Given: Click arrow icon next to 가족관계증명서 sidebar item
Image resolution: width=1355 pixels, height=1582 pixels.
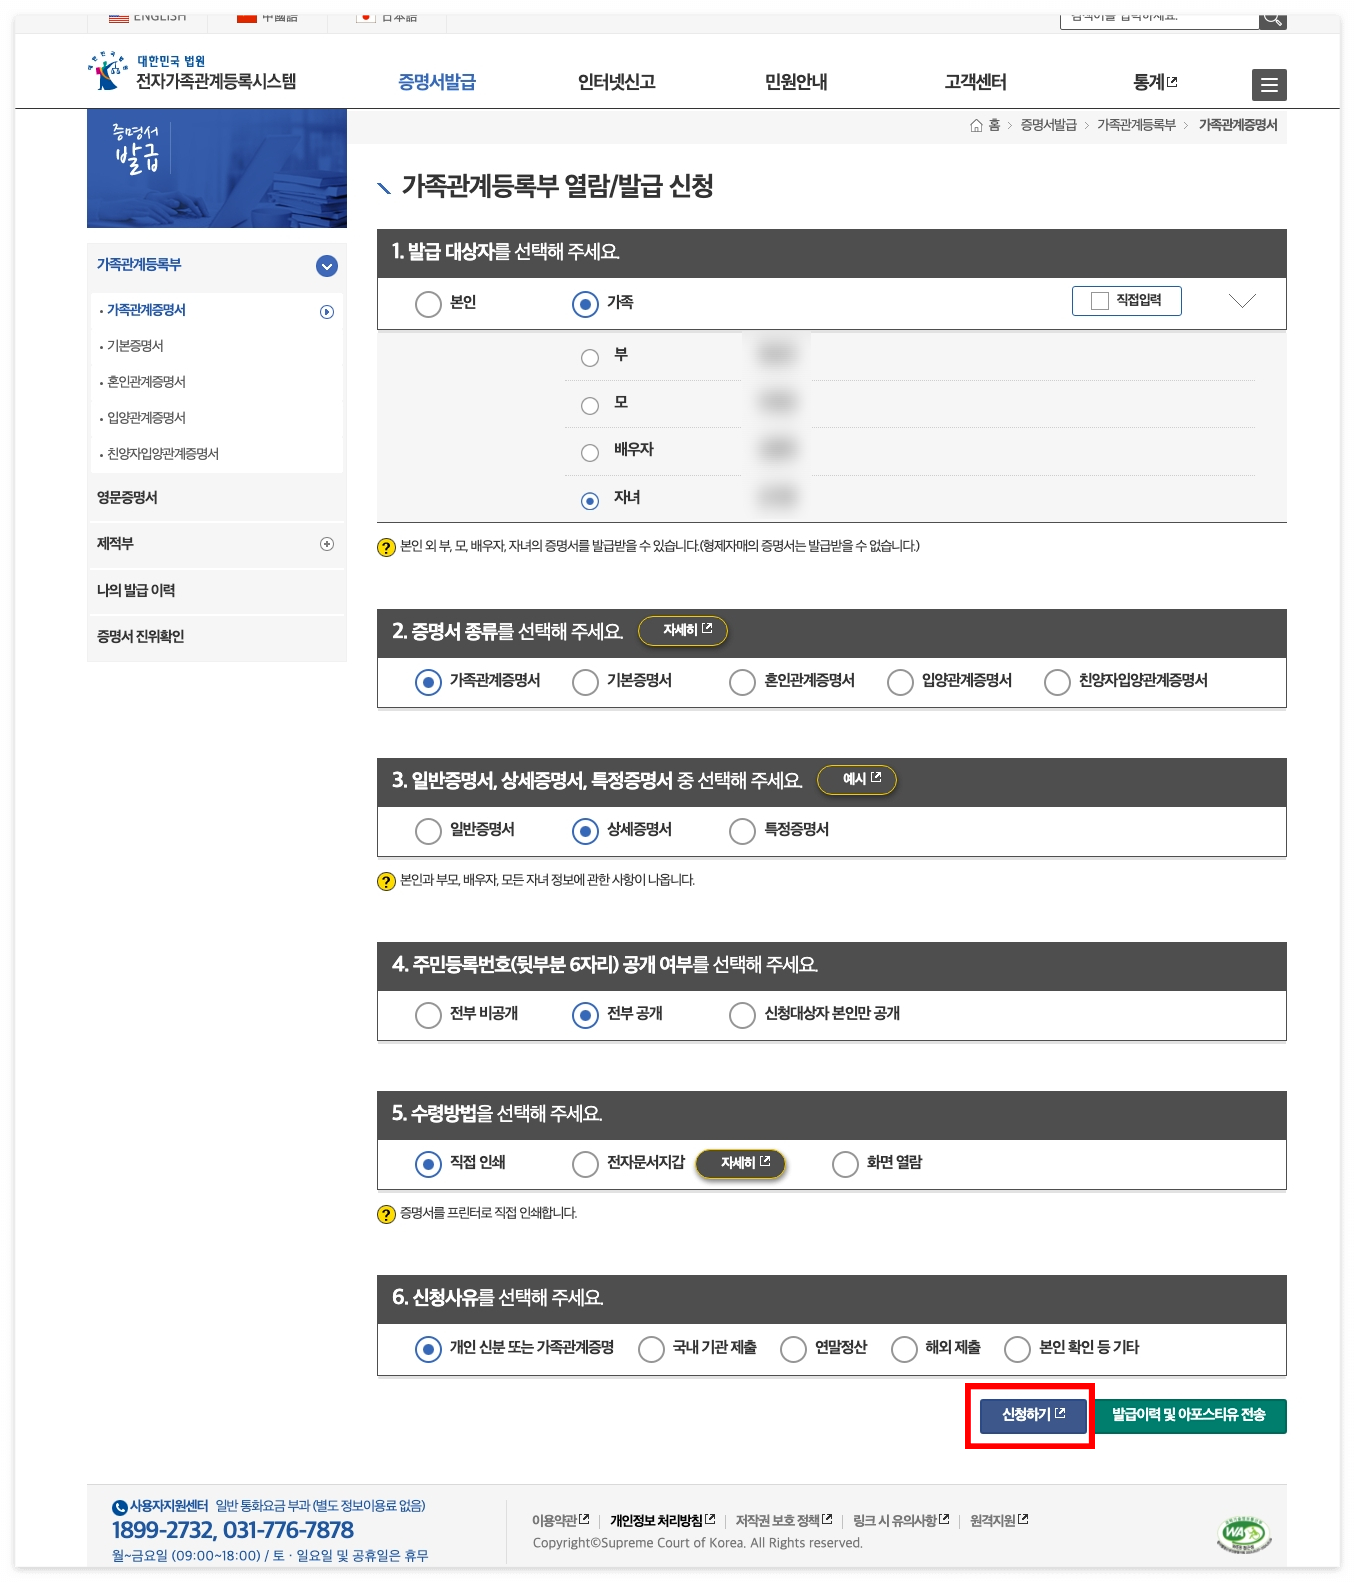Looking at the screenshot, I should click(x=327, y=312).
